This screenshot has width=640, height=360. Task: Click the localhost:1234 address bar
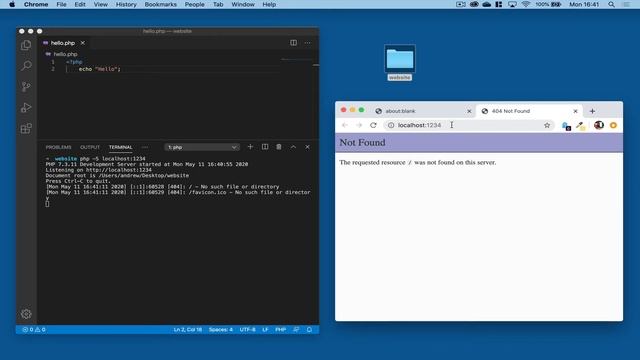468,125
